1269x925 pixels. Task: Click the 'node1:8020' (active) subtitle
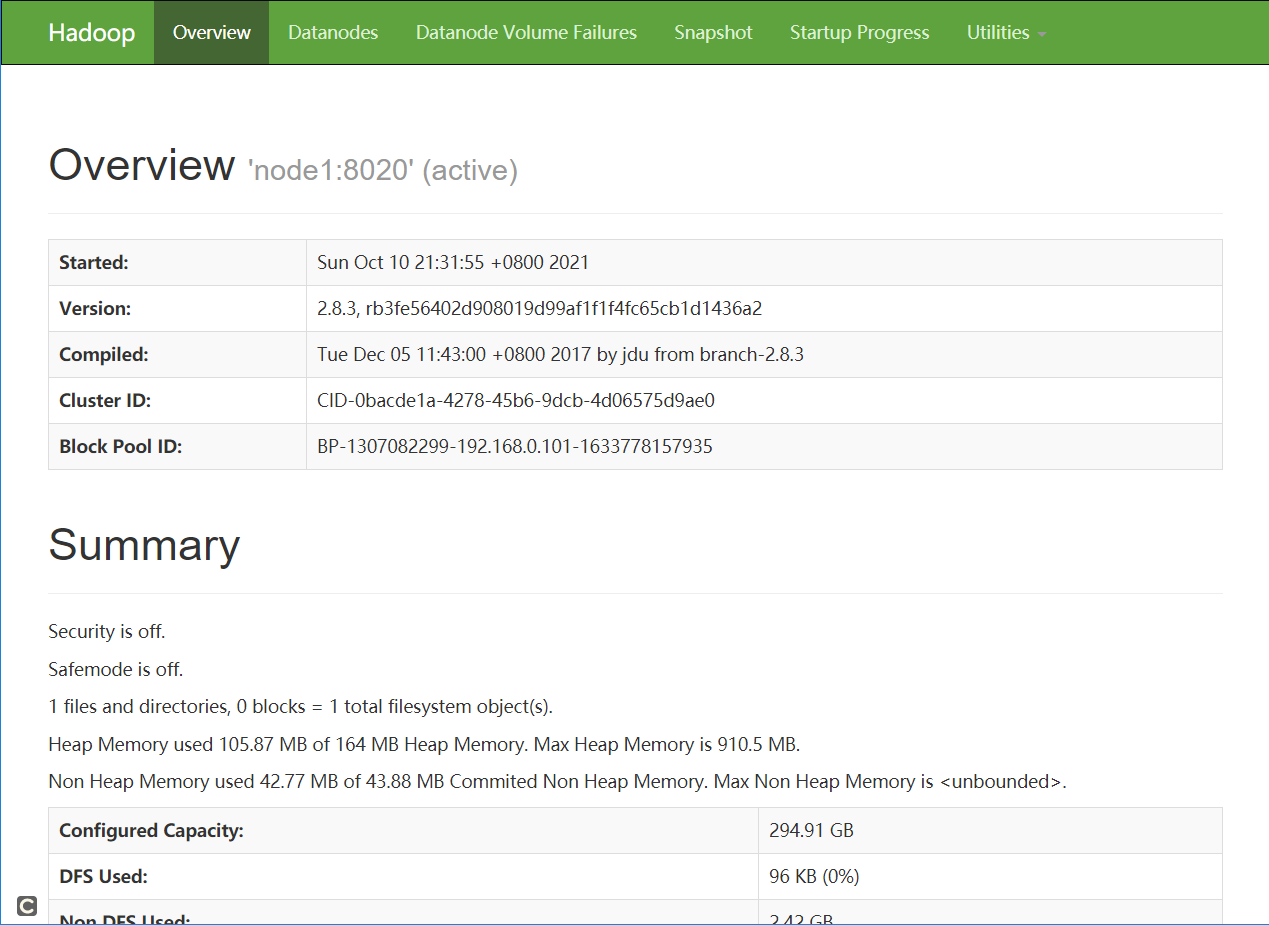click(383, 170)
